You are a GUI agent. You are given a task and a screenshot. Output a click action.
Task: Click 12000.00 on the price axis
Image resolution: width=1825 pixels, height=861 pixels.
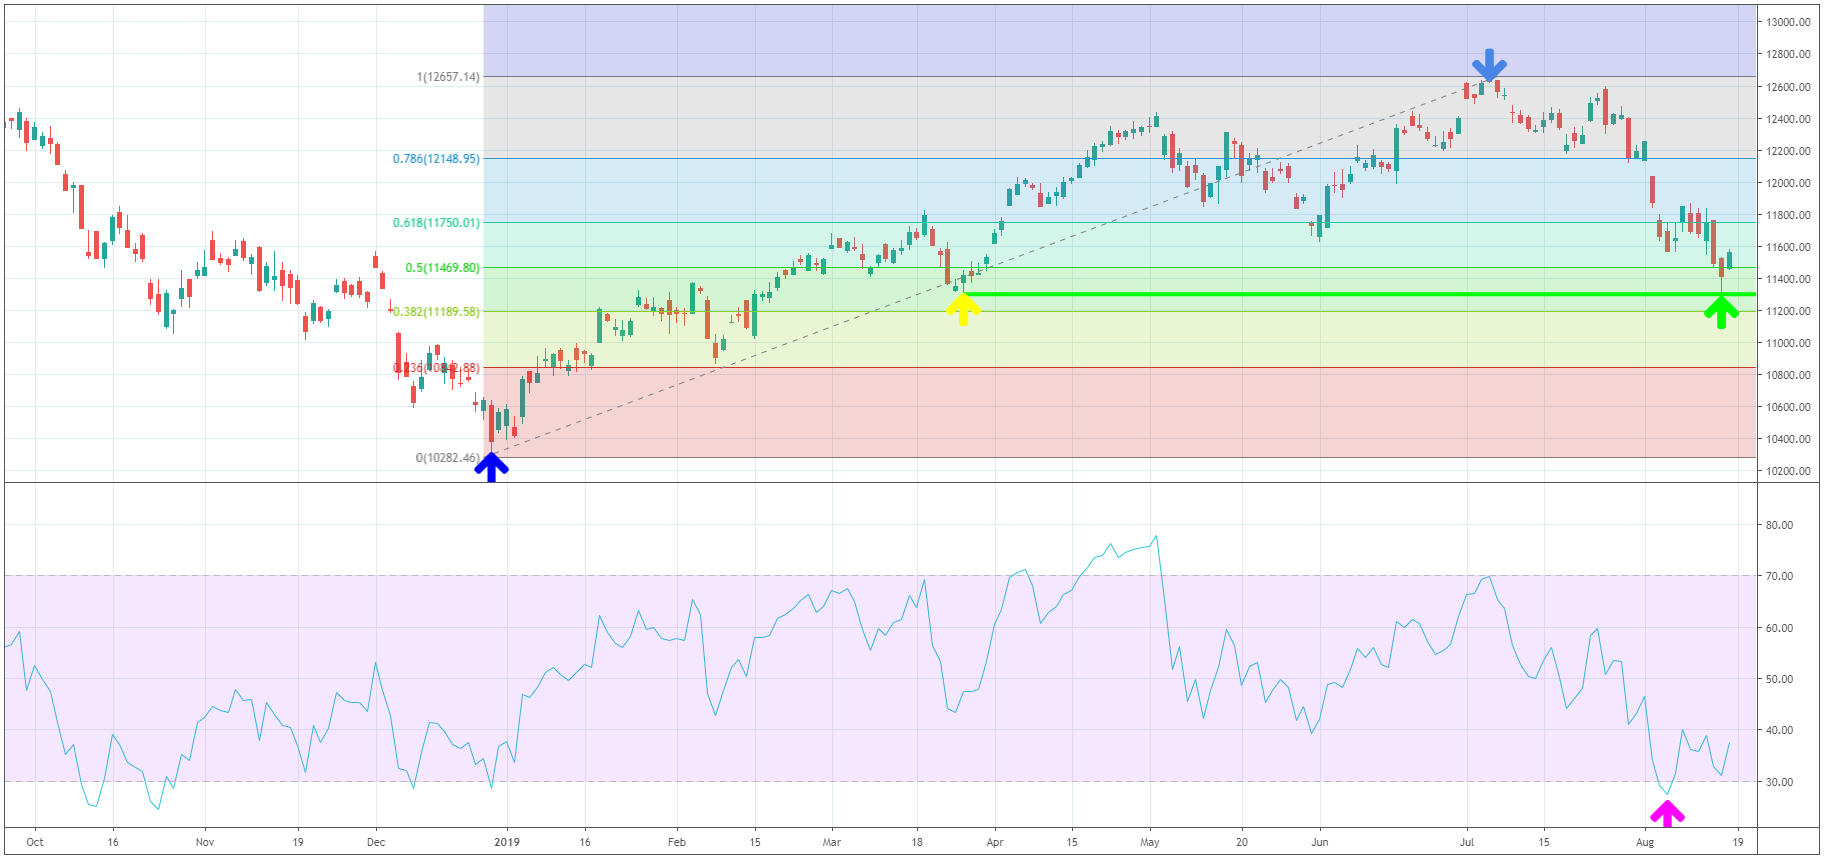(1788, 183)
